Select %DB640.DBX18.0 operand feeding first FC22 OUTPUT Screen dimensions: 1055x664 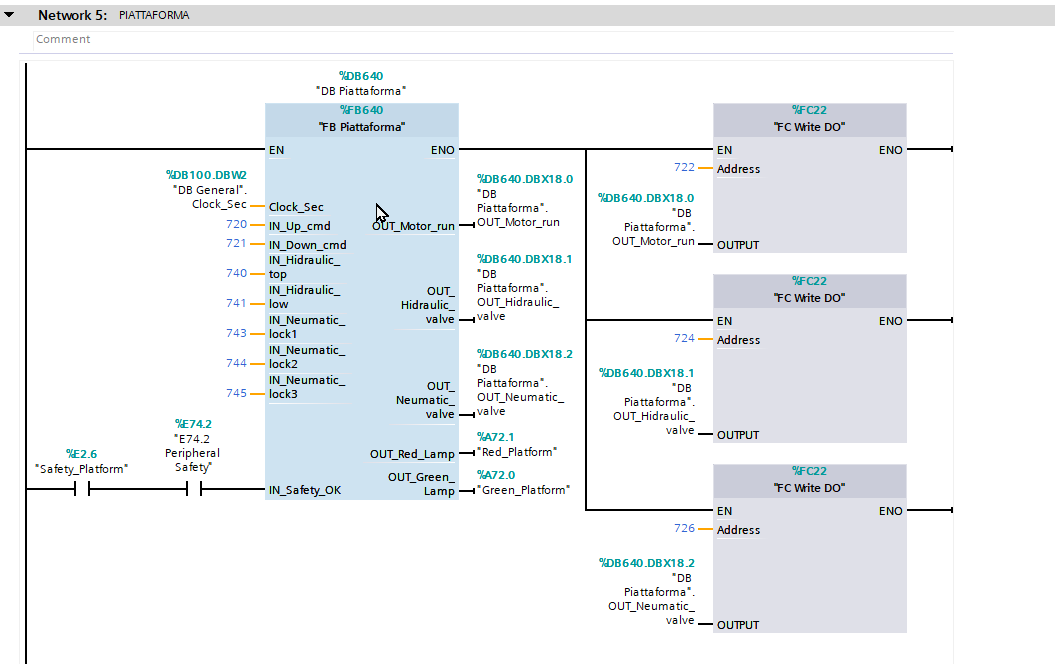click(x=646, y=198)
